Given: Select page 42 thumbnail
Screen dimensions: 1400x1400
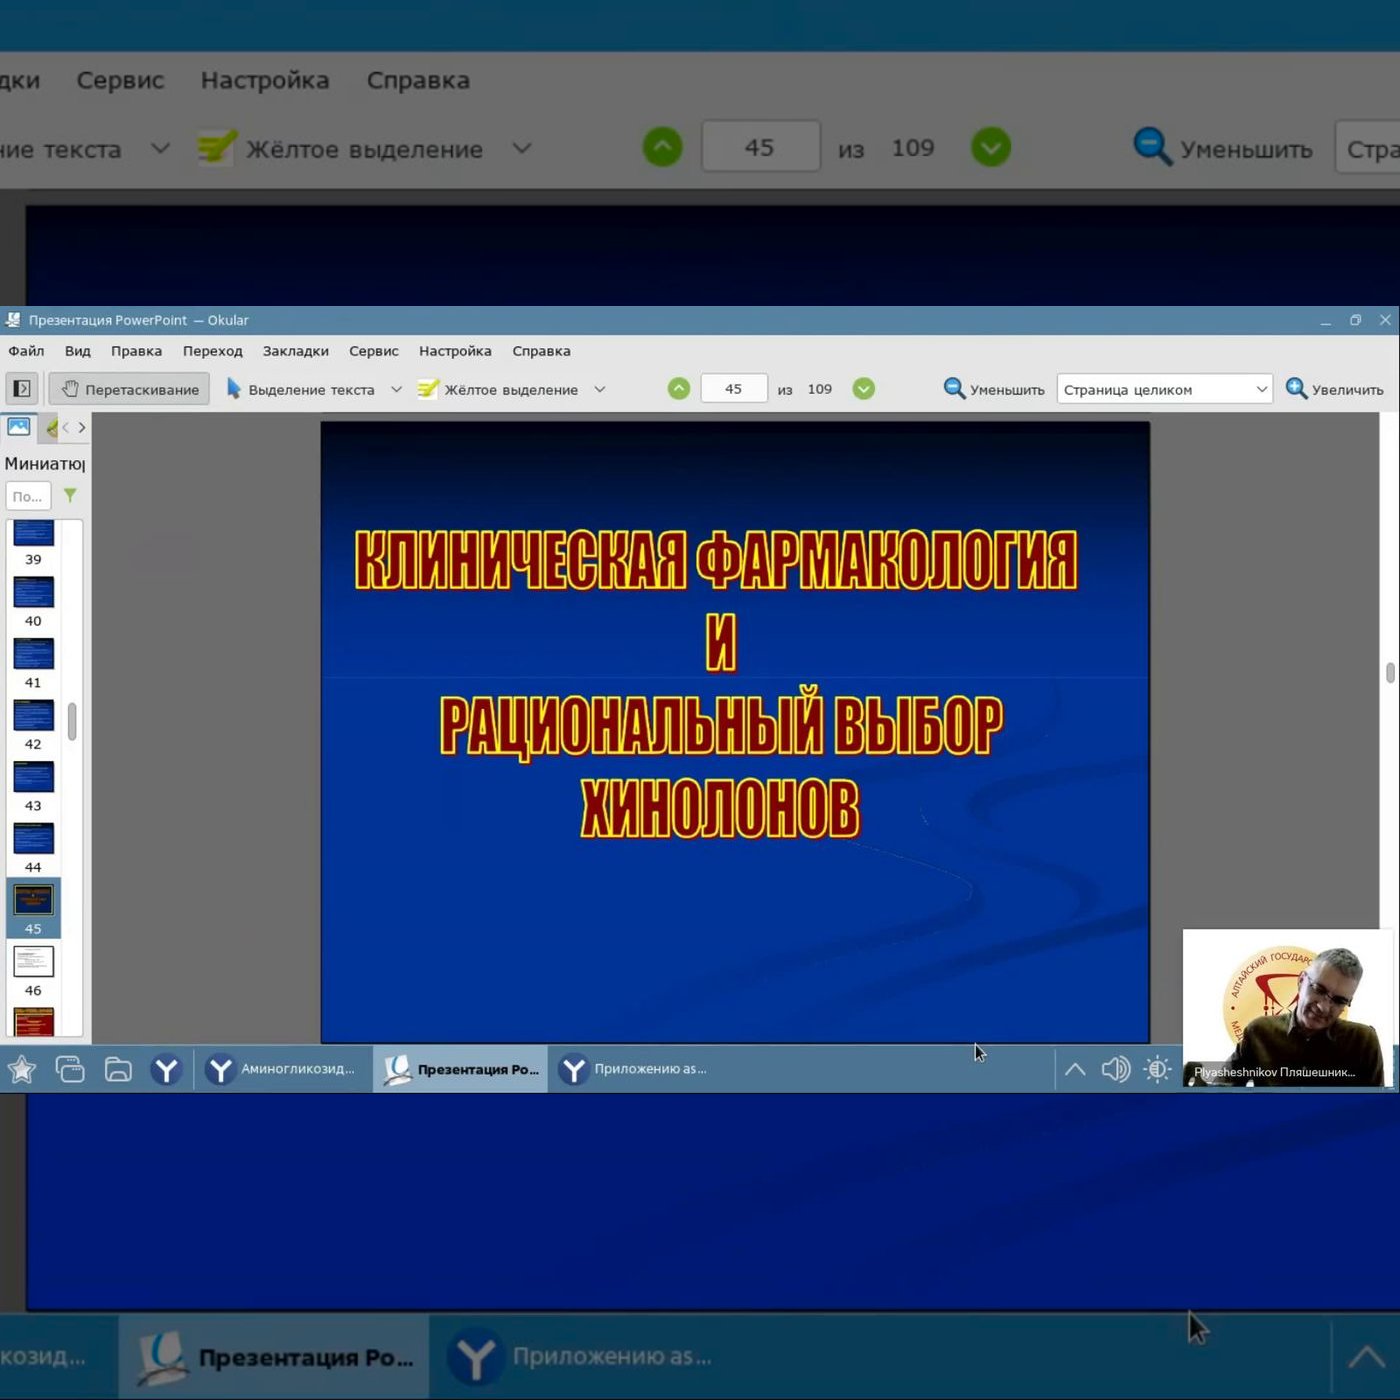Looking at the screenshot, I should point(33,724).
